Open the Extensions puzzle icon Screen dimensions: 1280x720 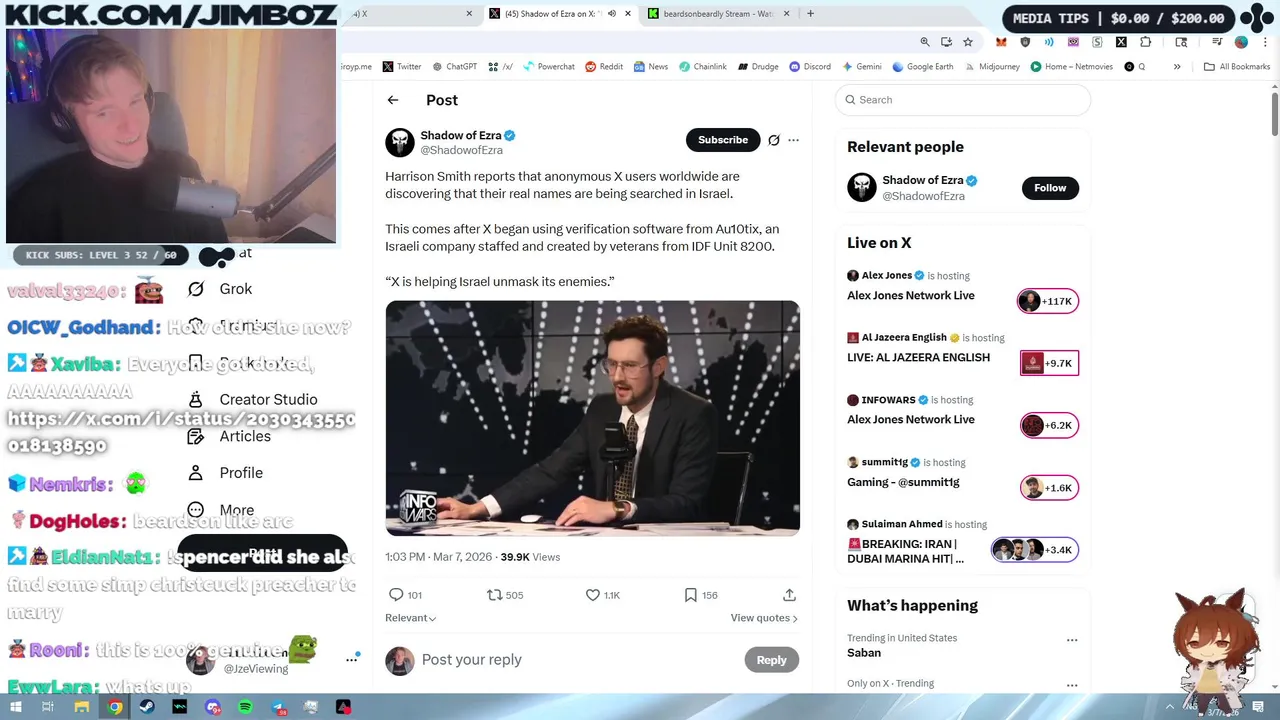pos(1146,42)
